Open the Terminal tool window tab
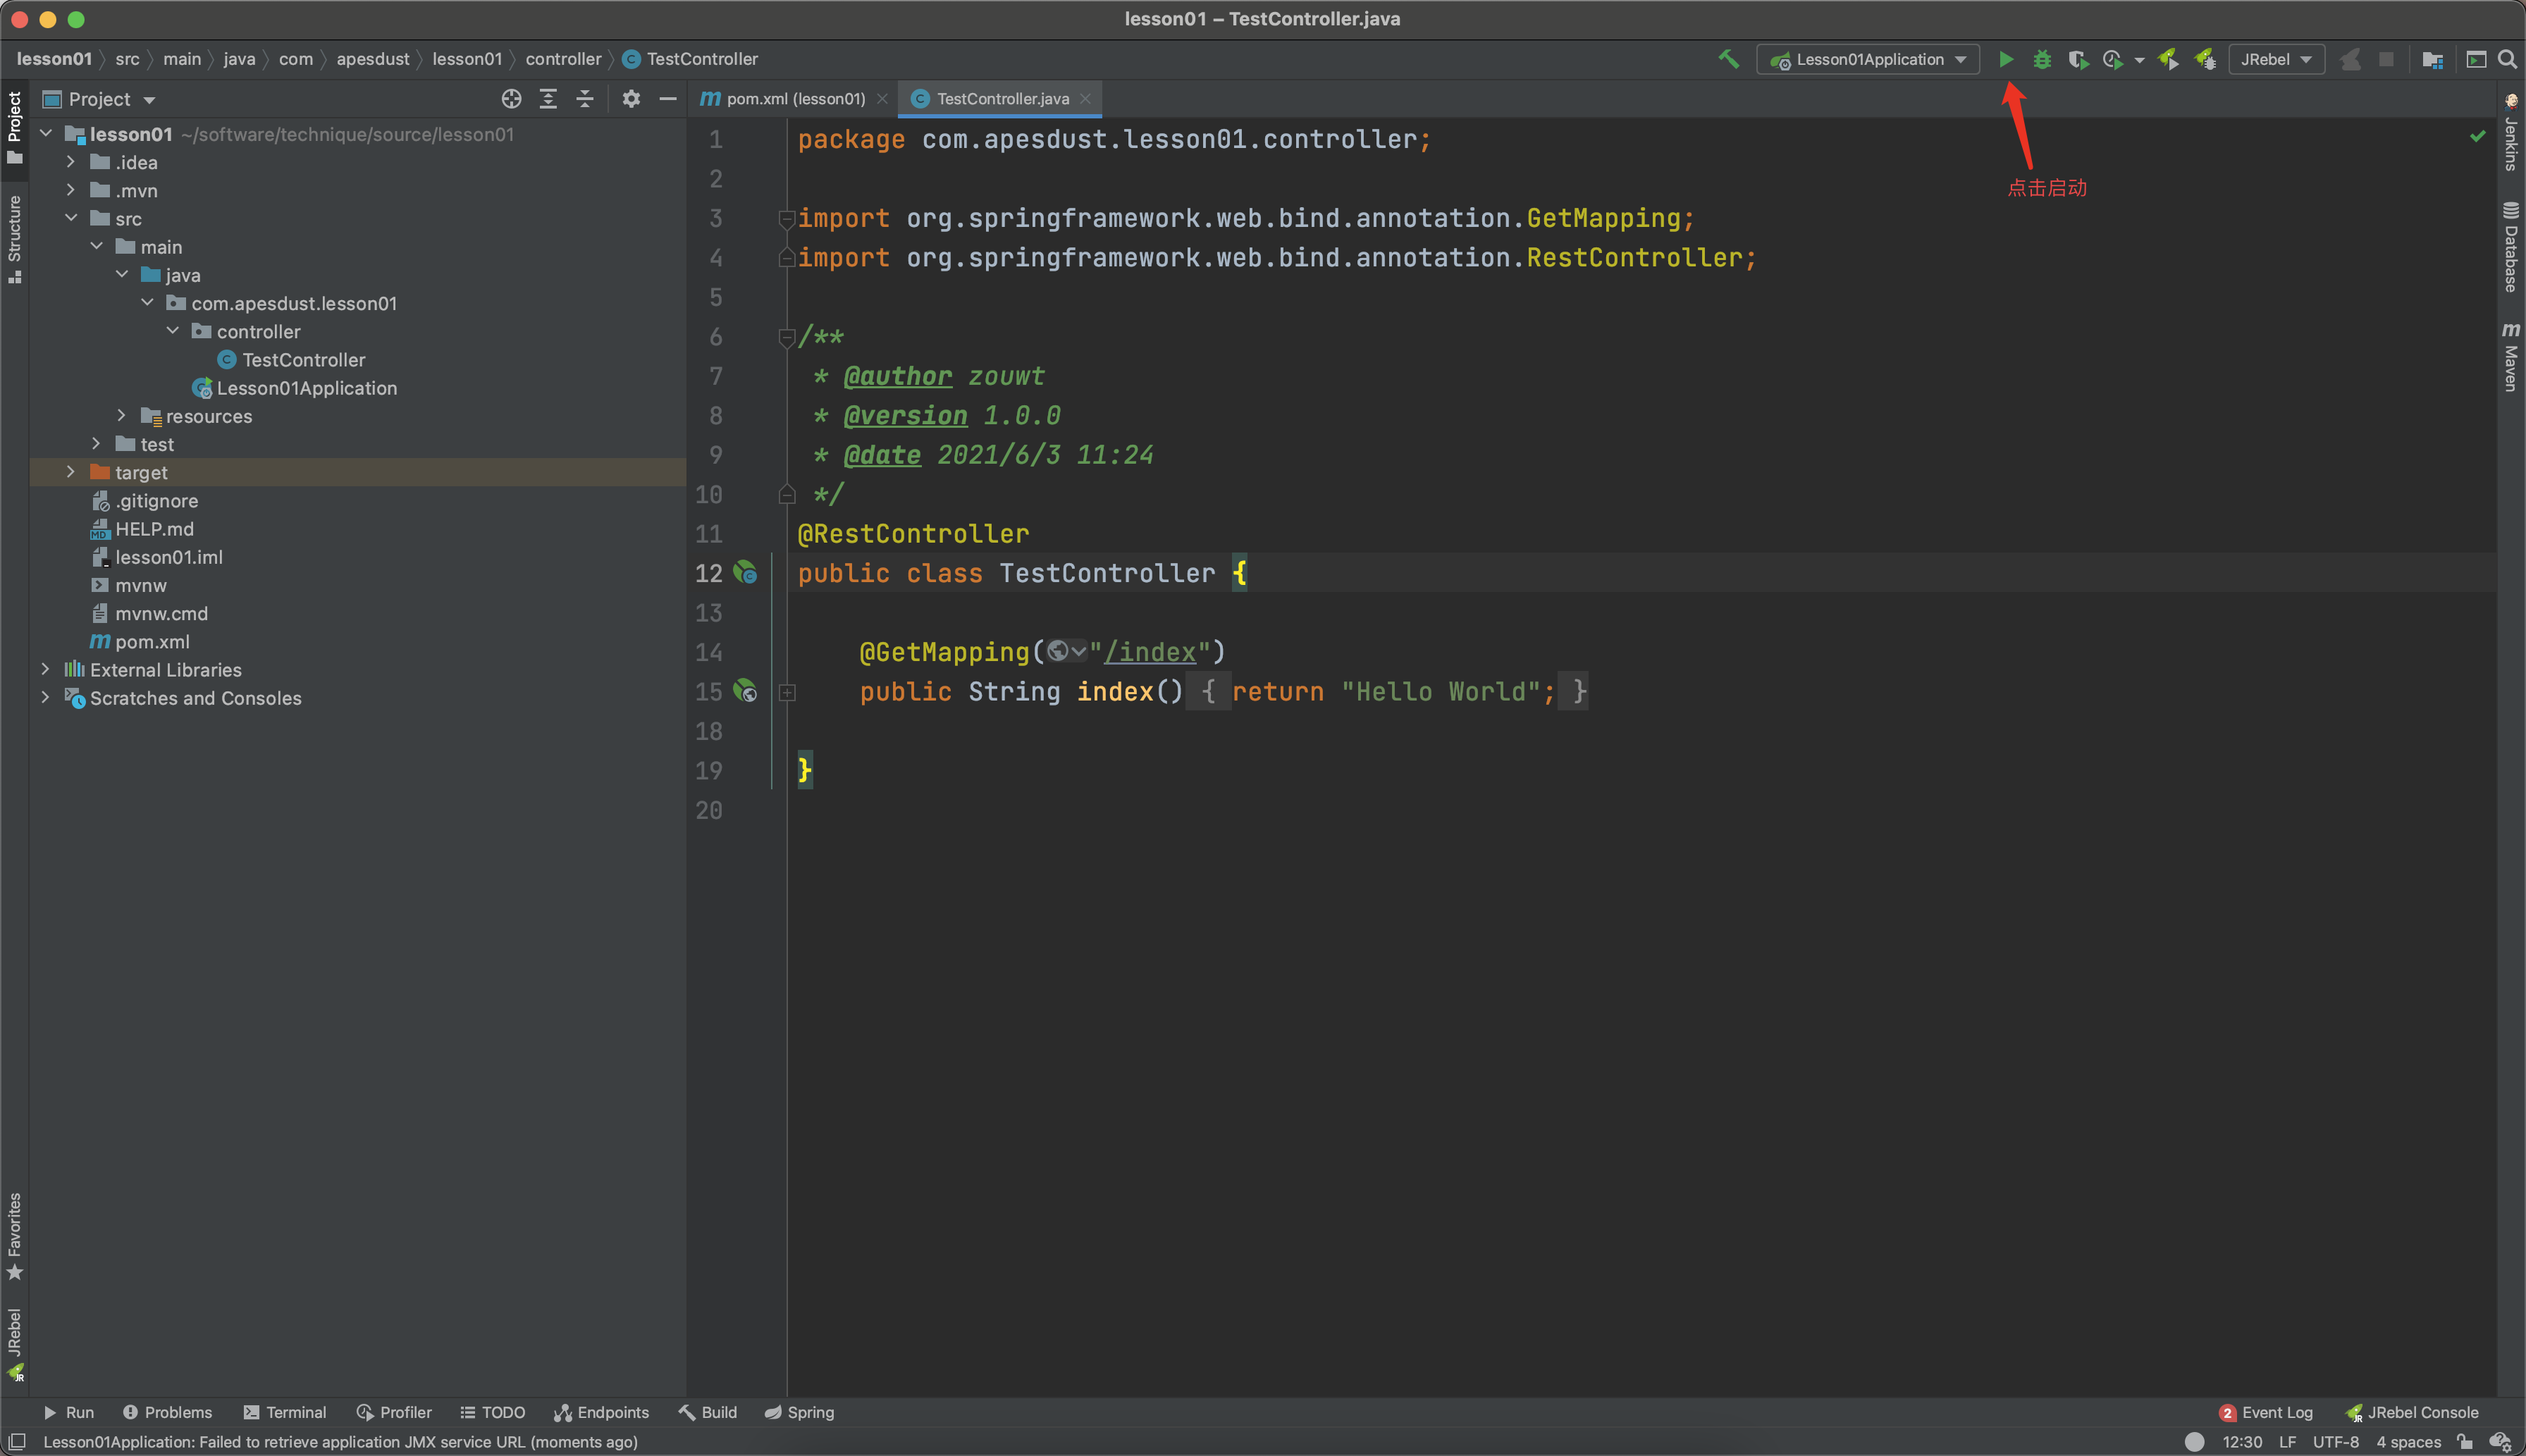The image size is (2526, 1456). 285,1412
